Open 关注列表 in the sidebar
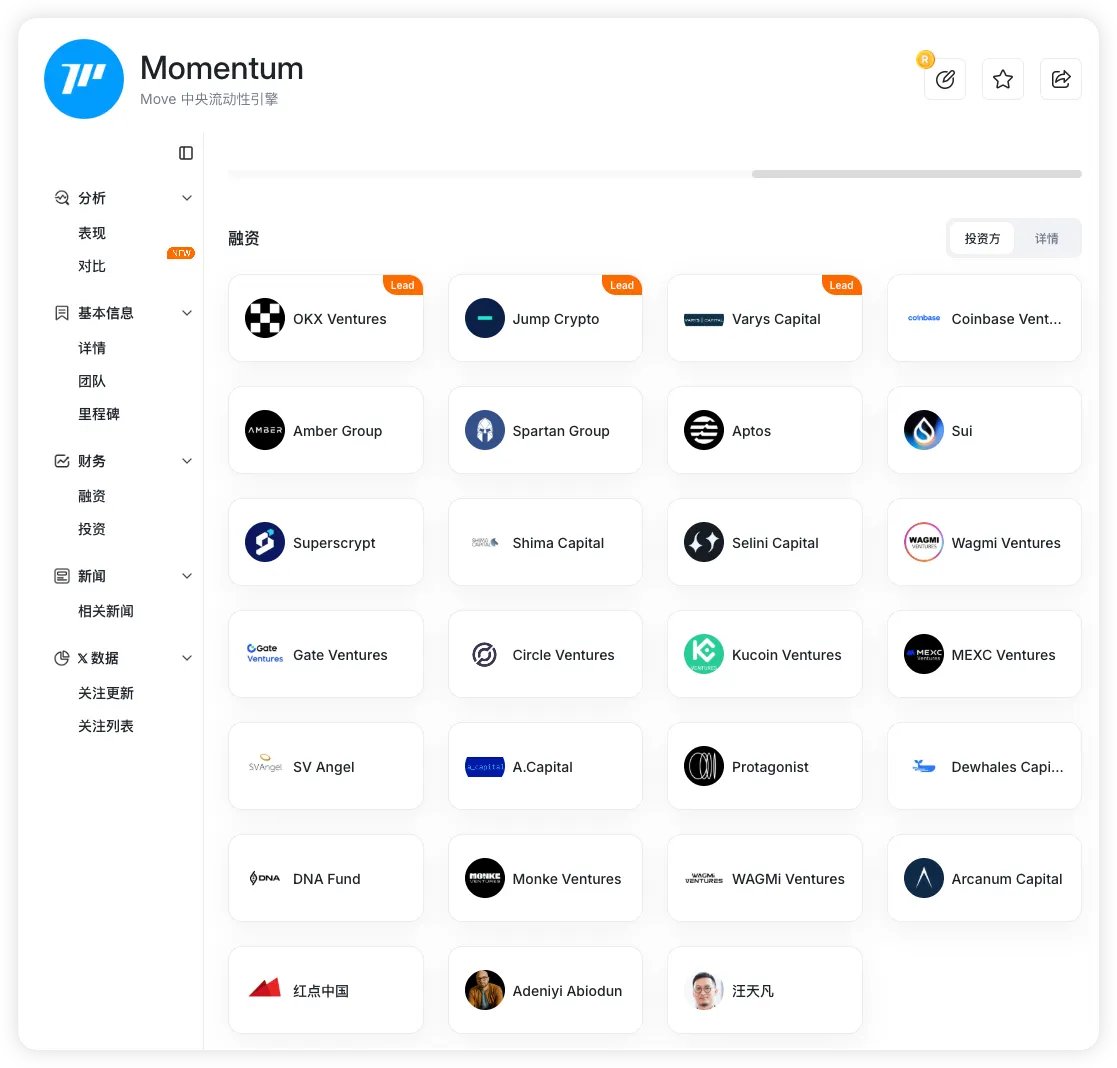Viewport: 1117px width, 1068px height. (105, 726)
